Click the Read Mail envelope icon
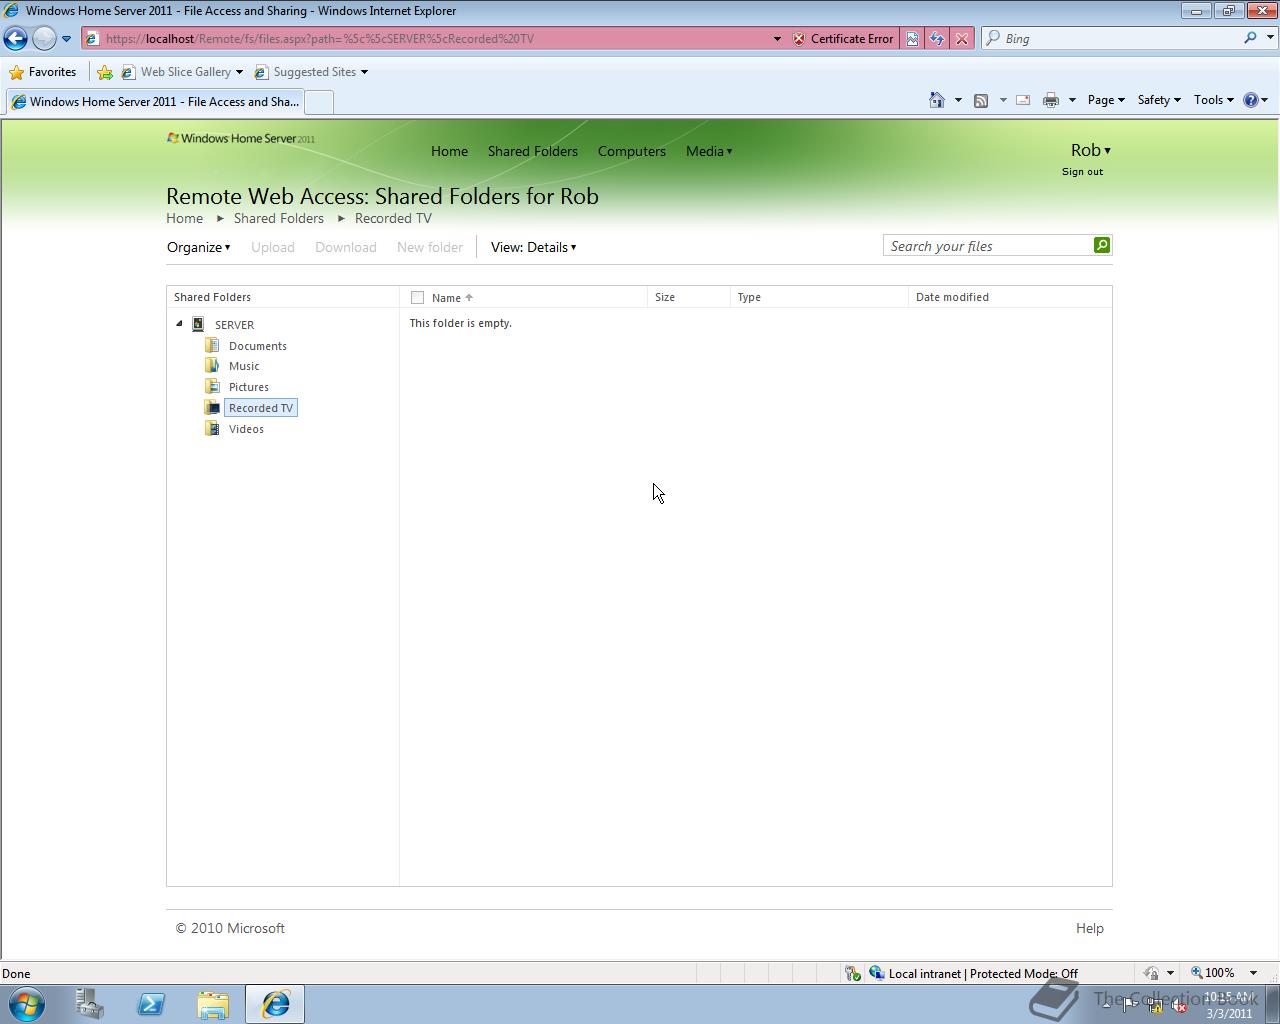The image size is (1280, 1024). [1023, 100]
